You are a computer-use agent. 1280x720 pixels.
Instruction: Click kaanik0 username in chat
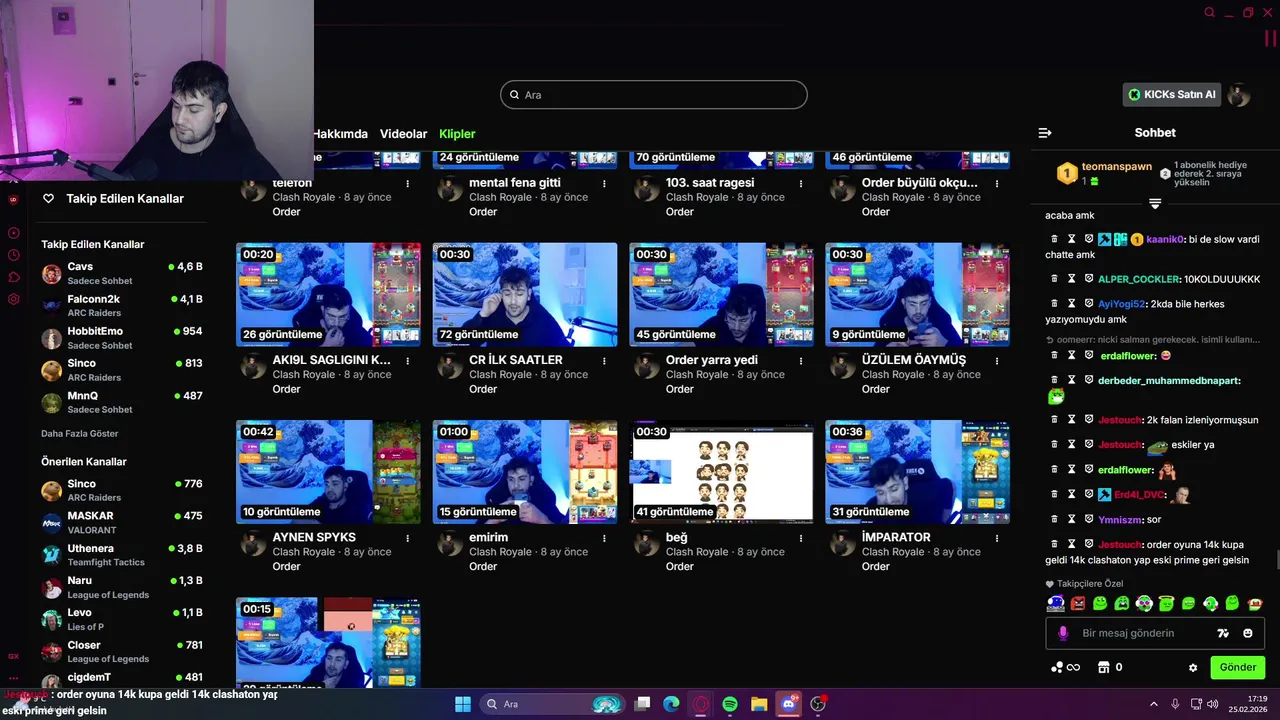(x=1165, y=240)
